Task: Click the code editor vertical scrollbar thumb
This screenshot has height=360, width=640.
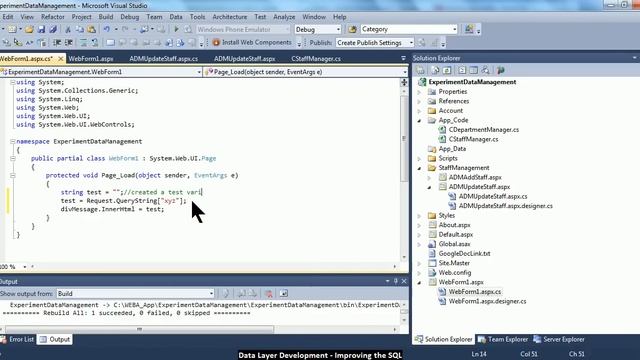Action: (x=404, y=139)
